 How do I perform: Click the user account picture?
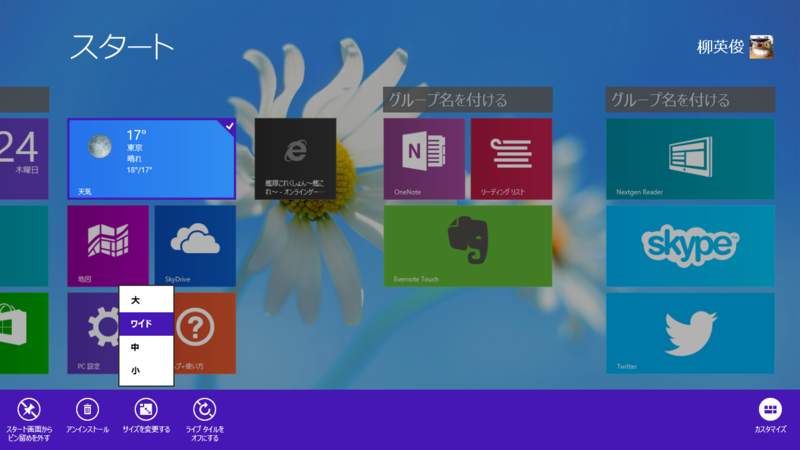(x=761, y=47)
